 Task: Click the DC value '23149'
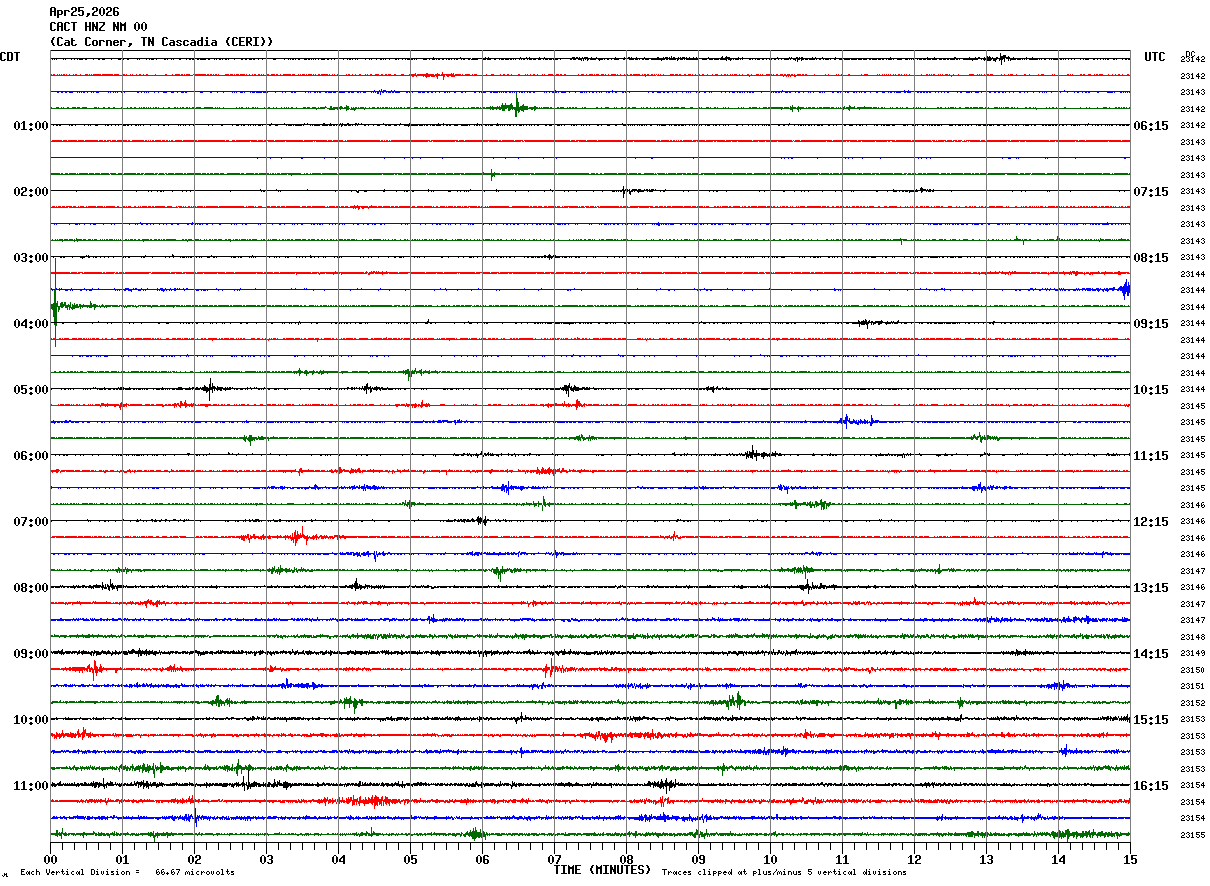pos(1192,654)
